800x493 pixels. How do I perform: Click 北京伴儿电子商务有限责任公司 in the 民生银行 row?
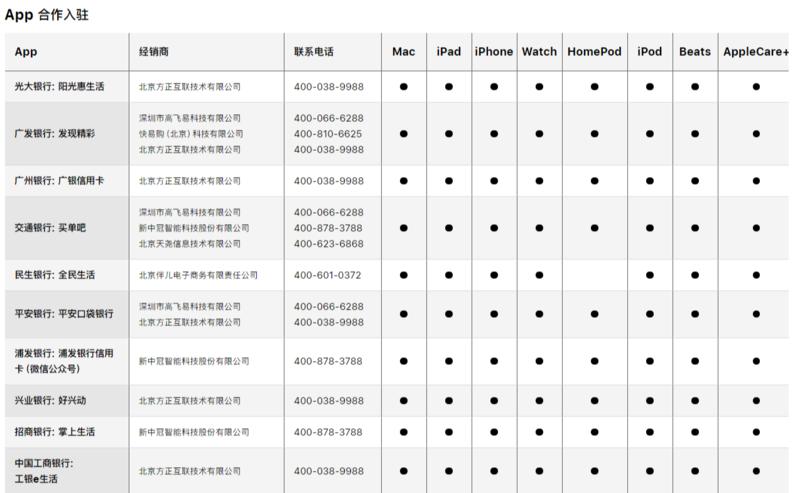tap(198, 275)
